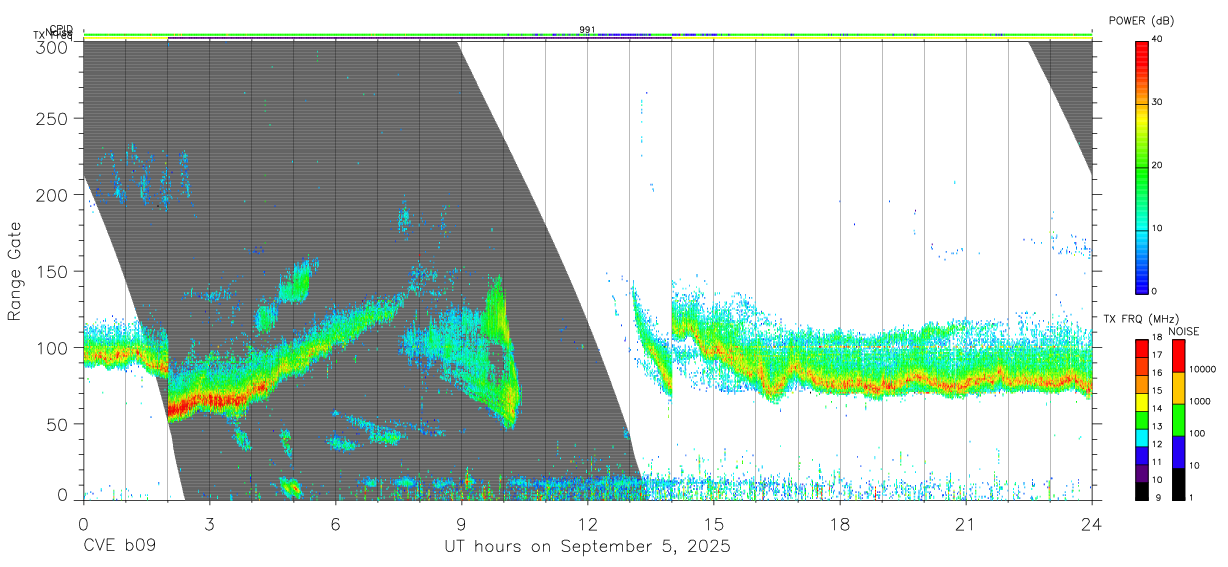Click the 100 tick on Range Gate axis

tap(52, 348)
